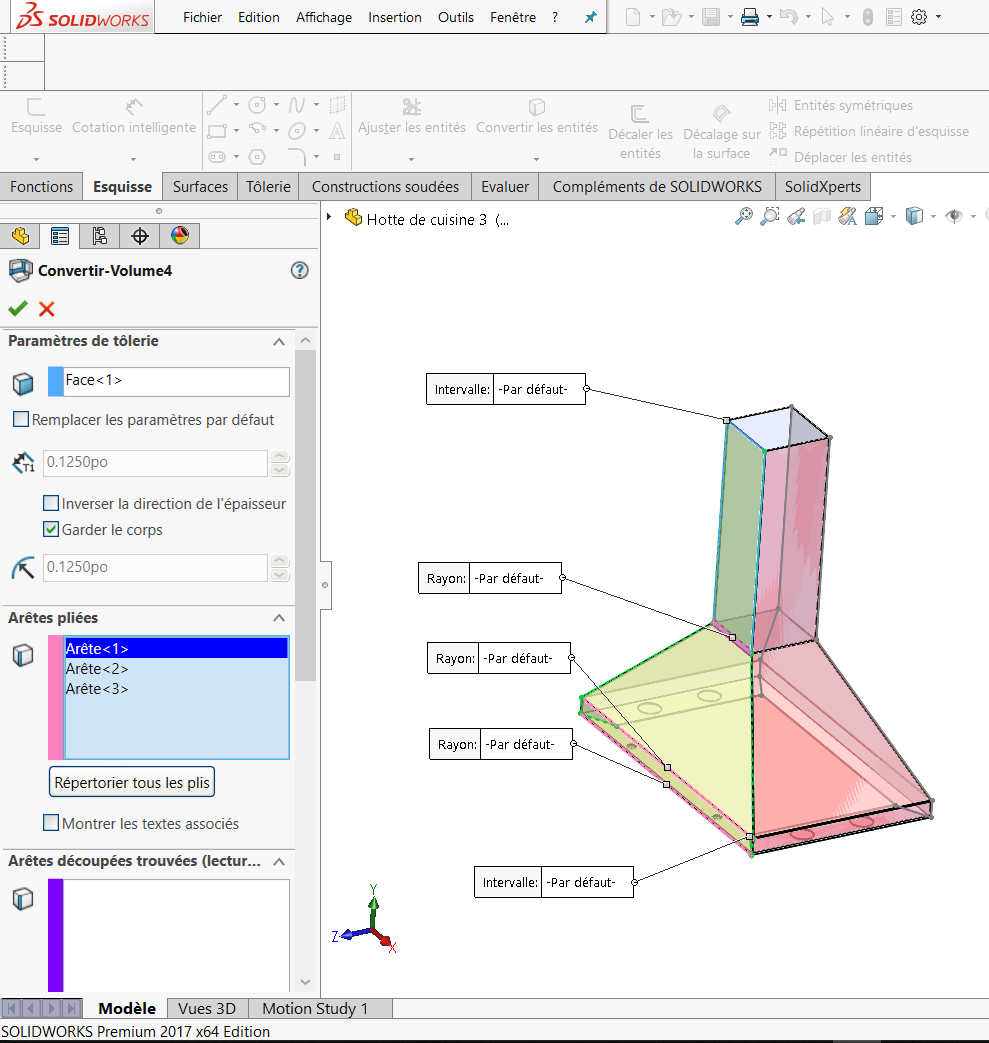989x1043 pixels.
Task: Open the DimXpertManager crosshair tab
Action: pos(140,236)
